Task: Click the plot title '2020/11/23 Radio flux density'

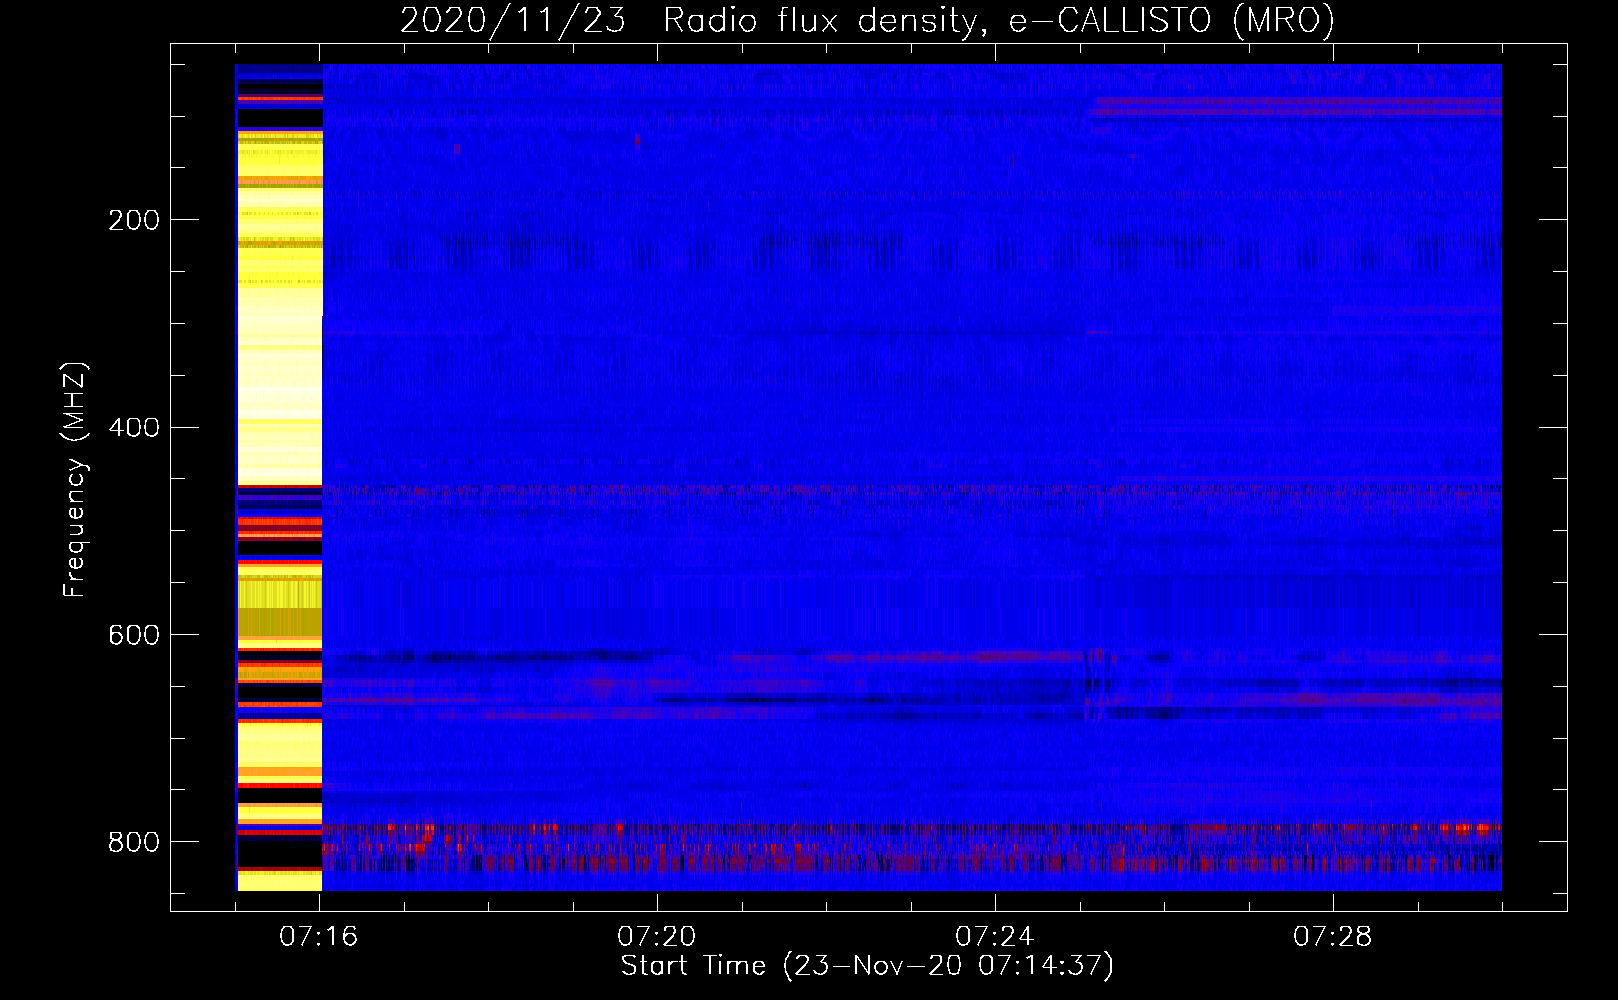Action: (868, 20)
